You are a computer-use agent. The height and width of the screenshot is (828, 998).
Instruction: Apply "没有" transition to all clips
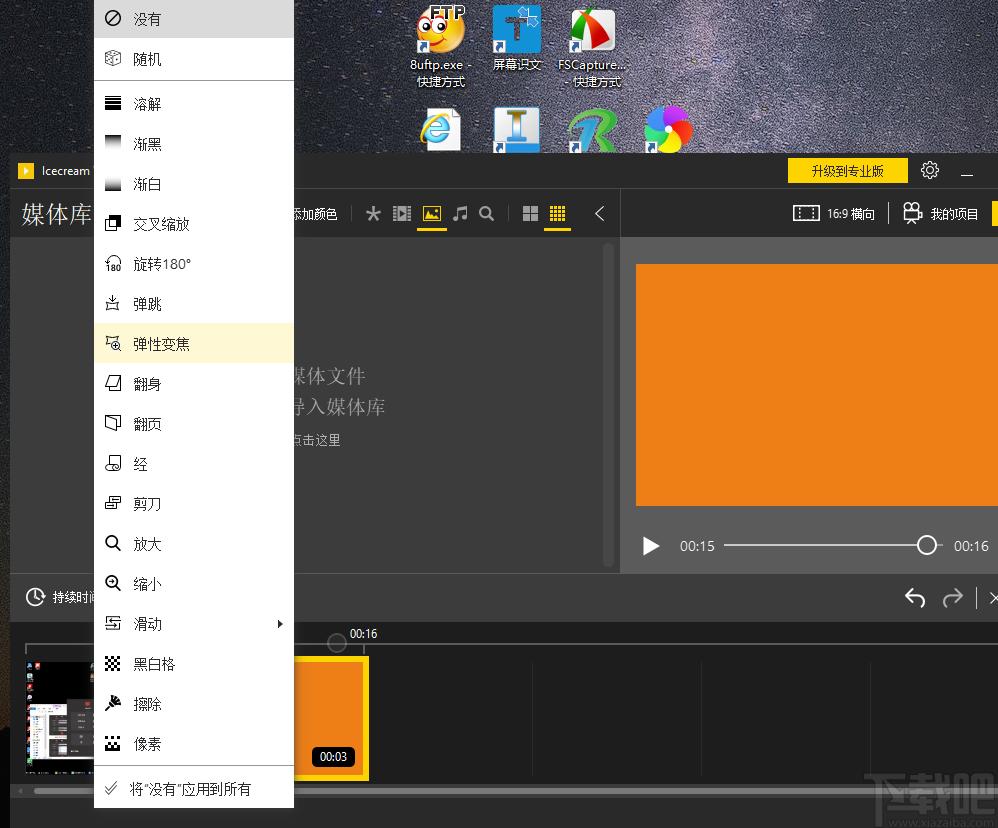pos(190,789)
